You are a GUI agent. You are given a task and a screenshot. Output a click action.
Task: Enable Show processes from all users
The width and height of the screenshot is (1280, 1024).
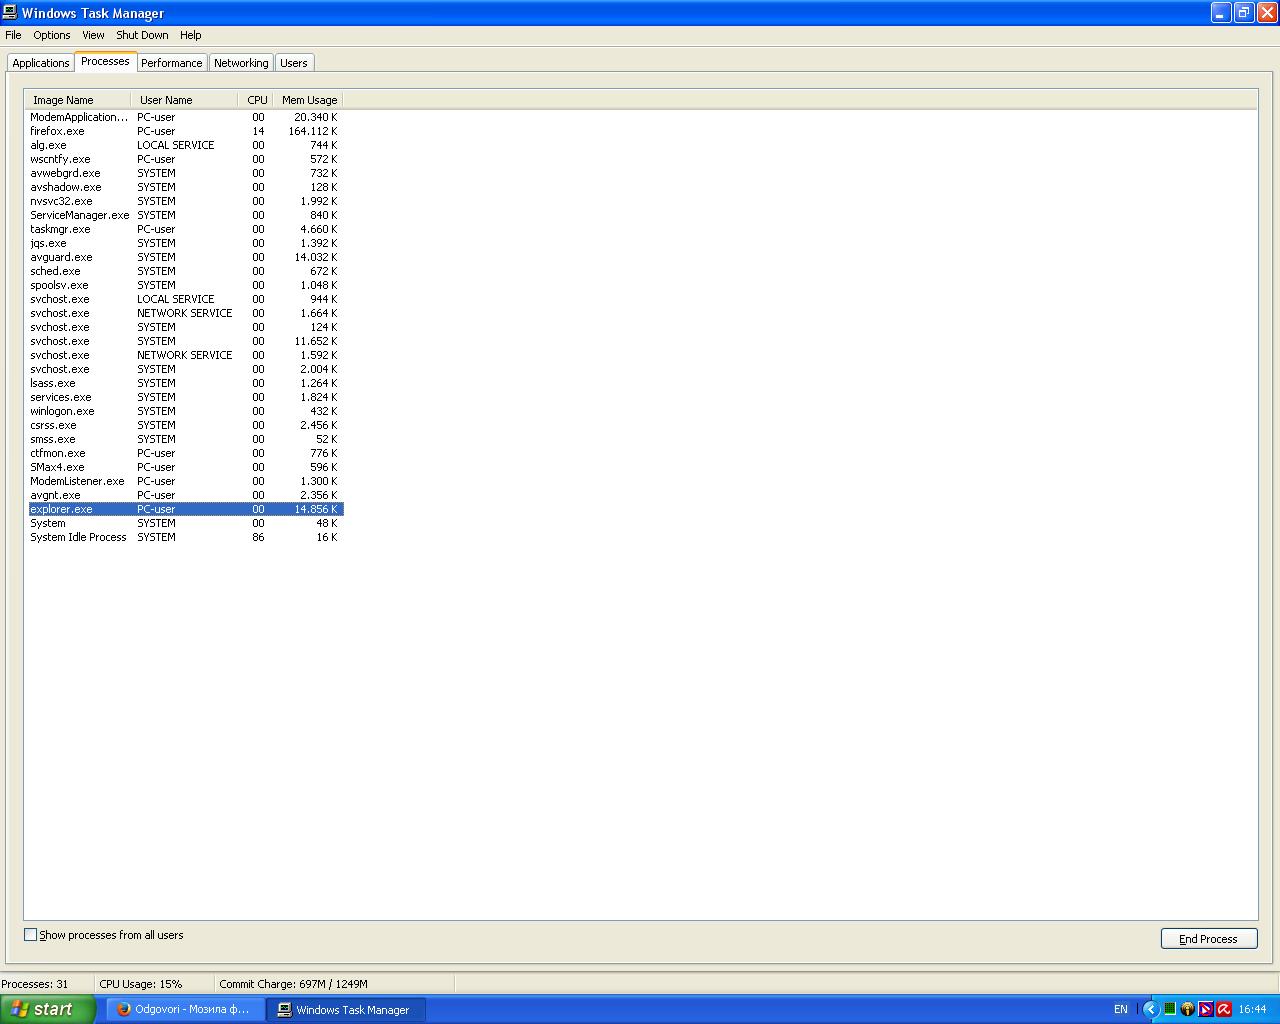tap(30, 935)
